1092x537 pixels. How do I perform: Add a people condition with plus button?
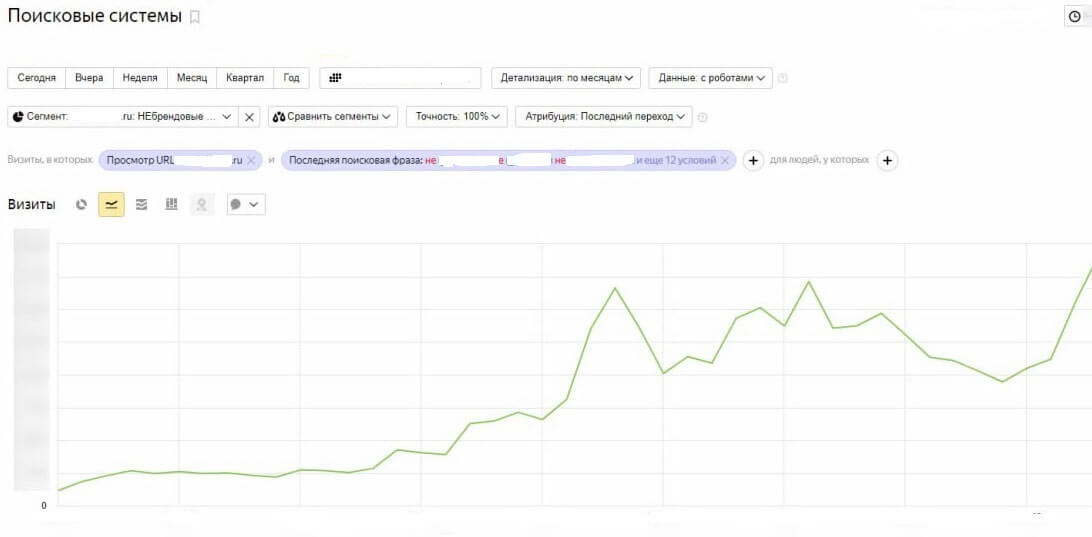coord(887,160)
